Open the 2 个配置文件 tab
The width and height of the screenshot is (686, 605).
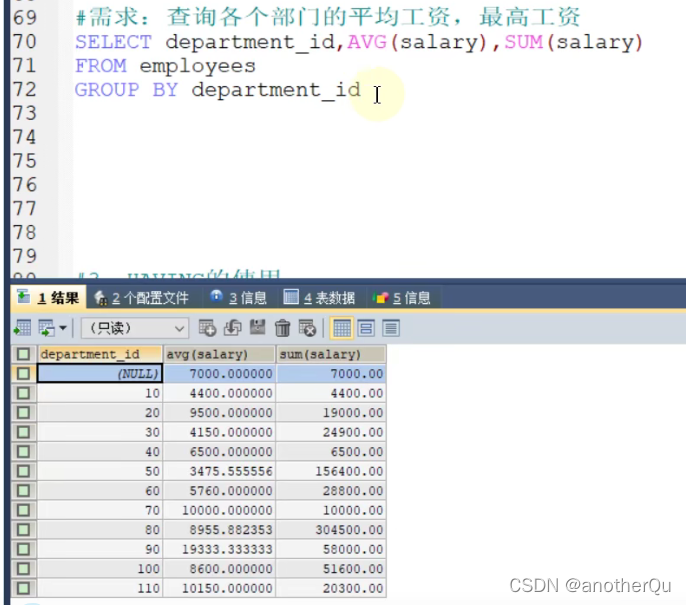point(141,298)
